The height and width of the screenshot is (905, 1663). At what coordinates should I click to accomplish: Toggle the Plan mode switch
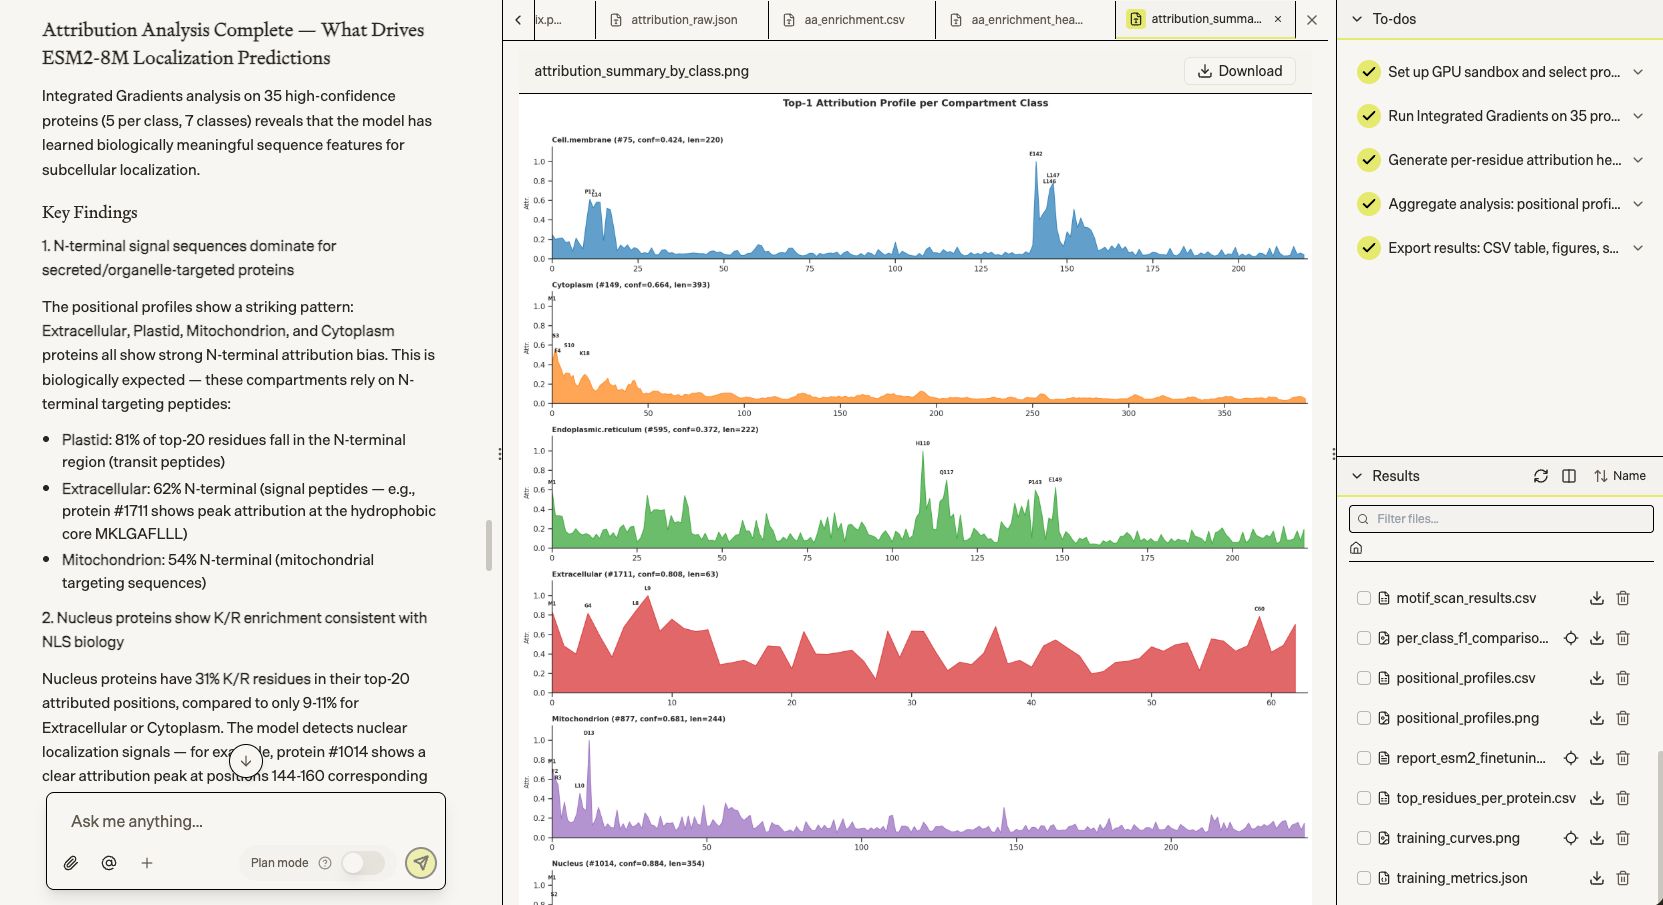click(362, 863)
